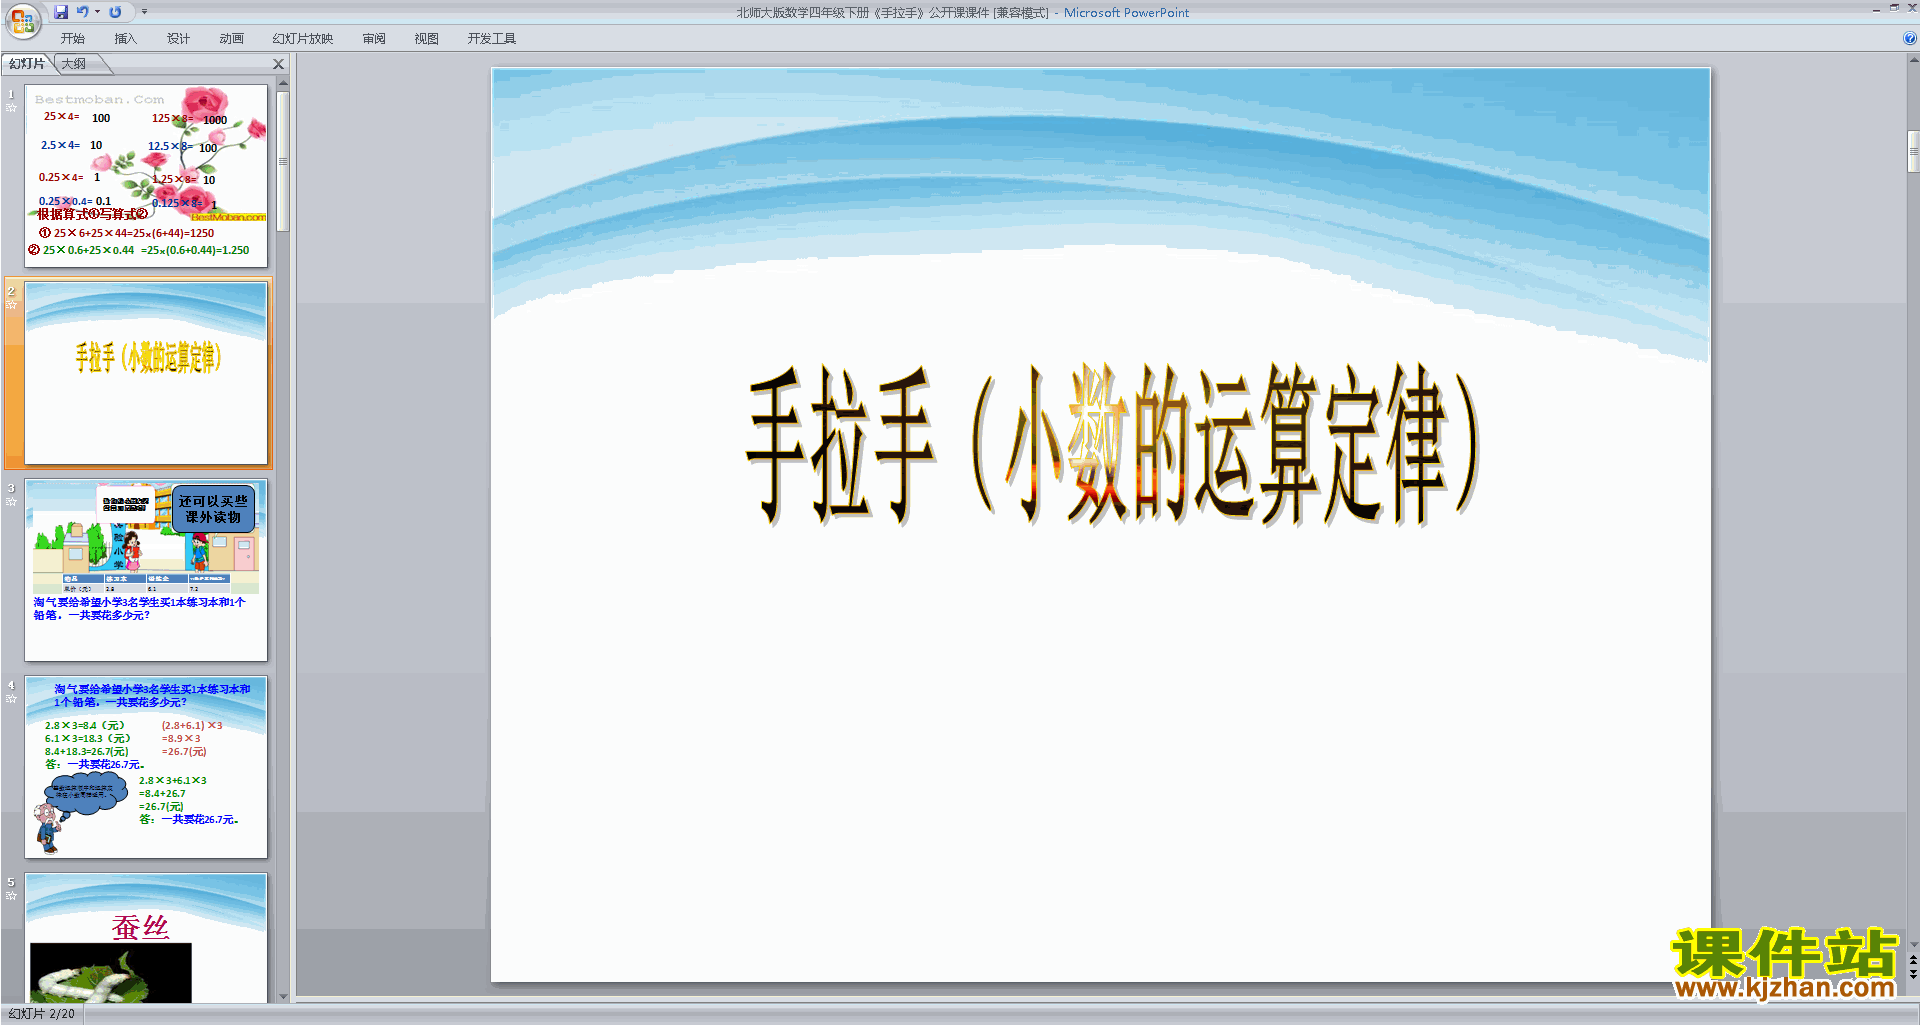Go to previous slide with double-up arrow
Screen dimensions: 1920x1025
point(1913,960)
